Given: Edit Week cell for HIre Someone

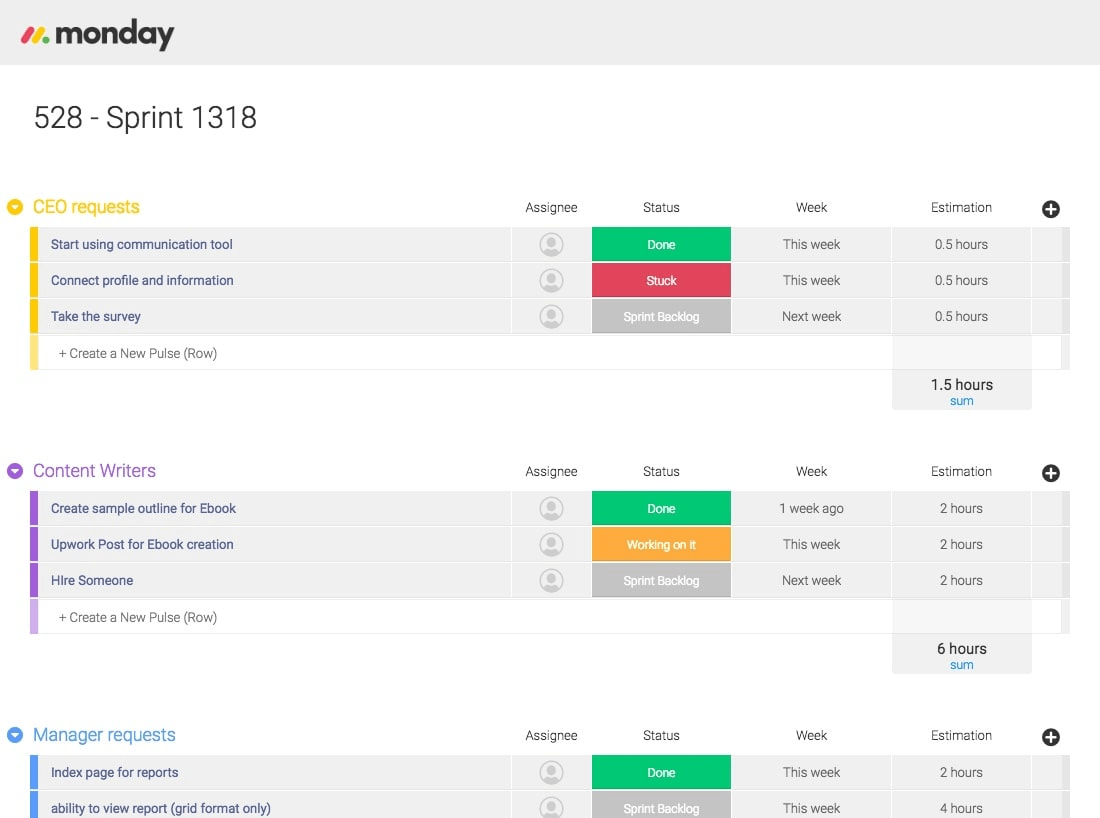Looking at the screenshot, I should pos(811,580).
